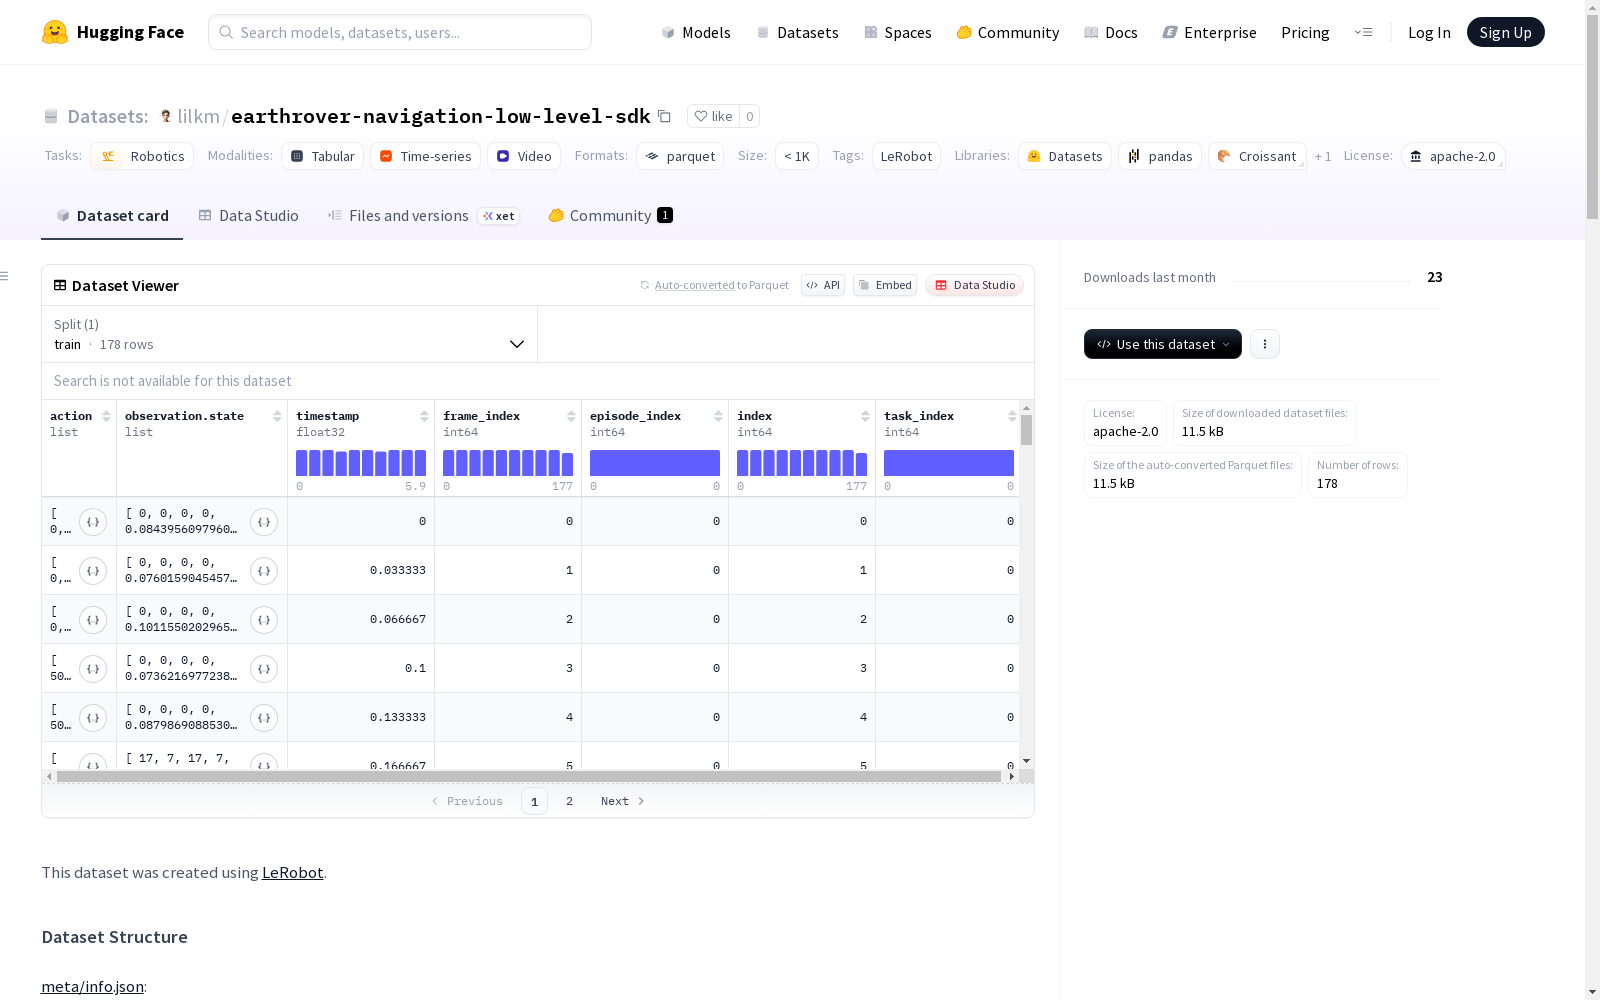Expand the action cell in timestamp 0.133333 row

93,718
